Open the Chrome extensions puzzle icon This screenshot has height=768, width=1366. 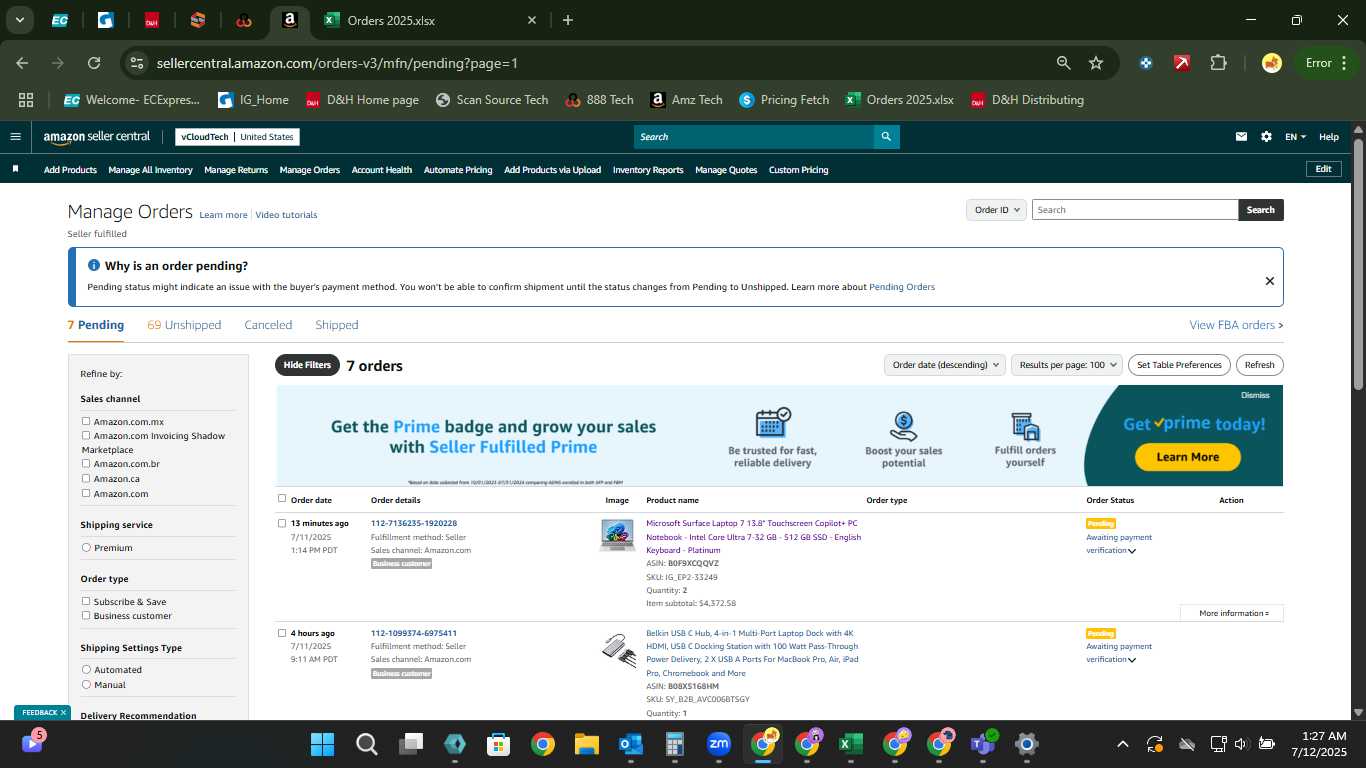click(1218, 63)
